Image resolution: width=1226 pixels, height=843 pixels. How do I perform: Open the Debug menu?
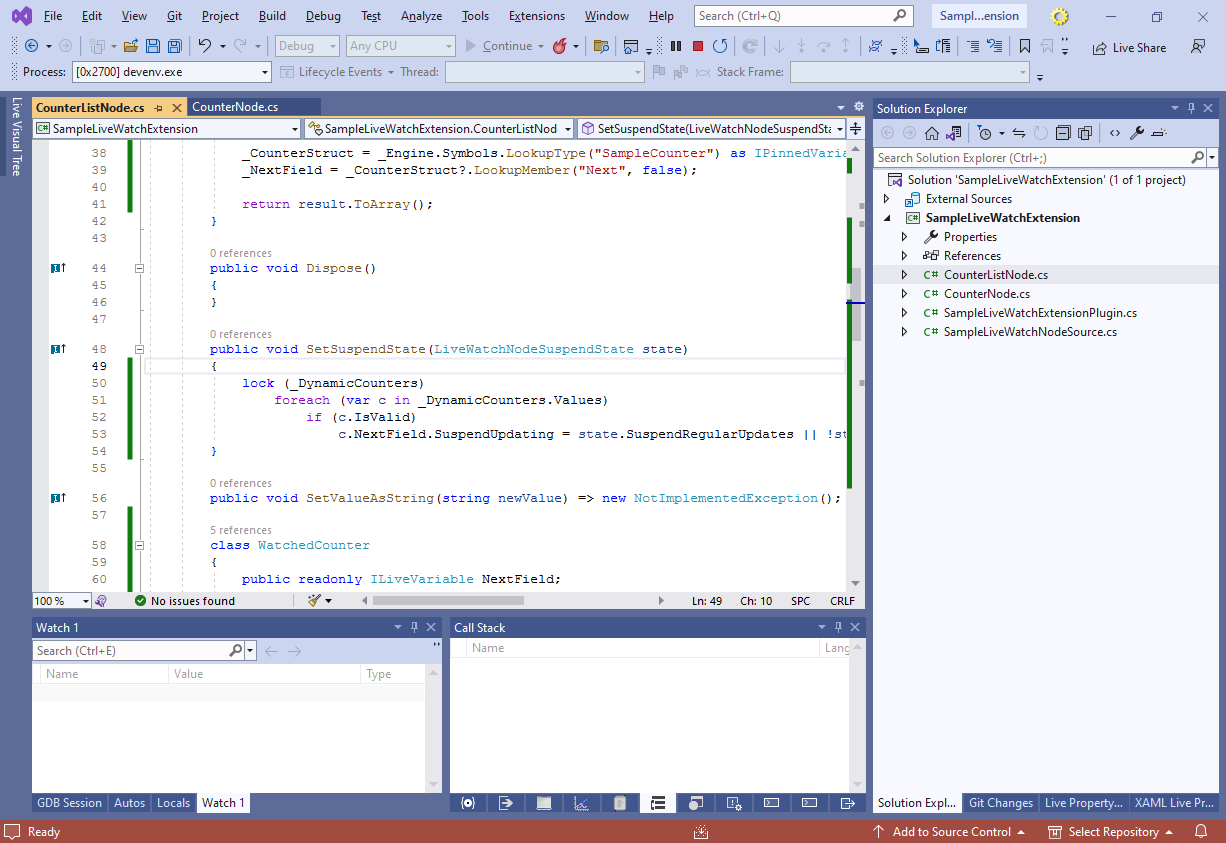click(323, 16)
